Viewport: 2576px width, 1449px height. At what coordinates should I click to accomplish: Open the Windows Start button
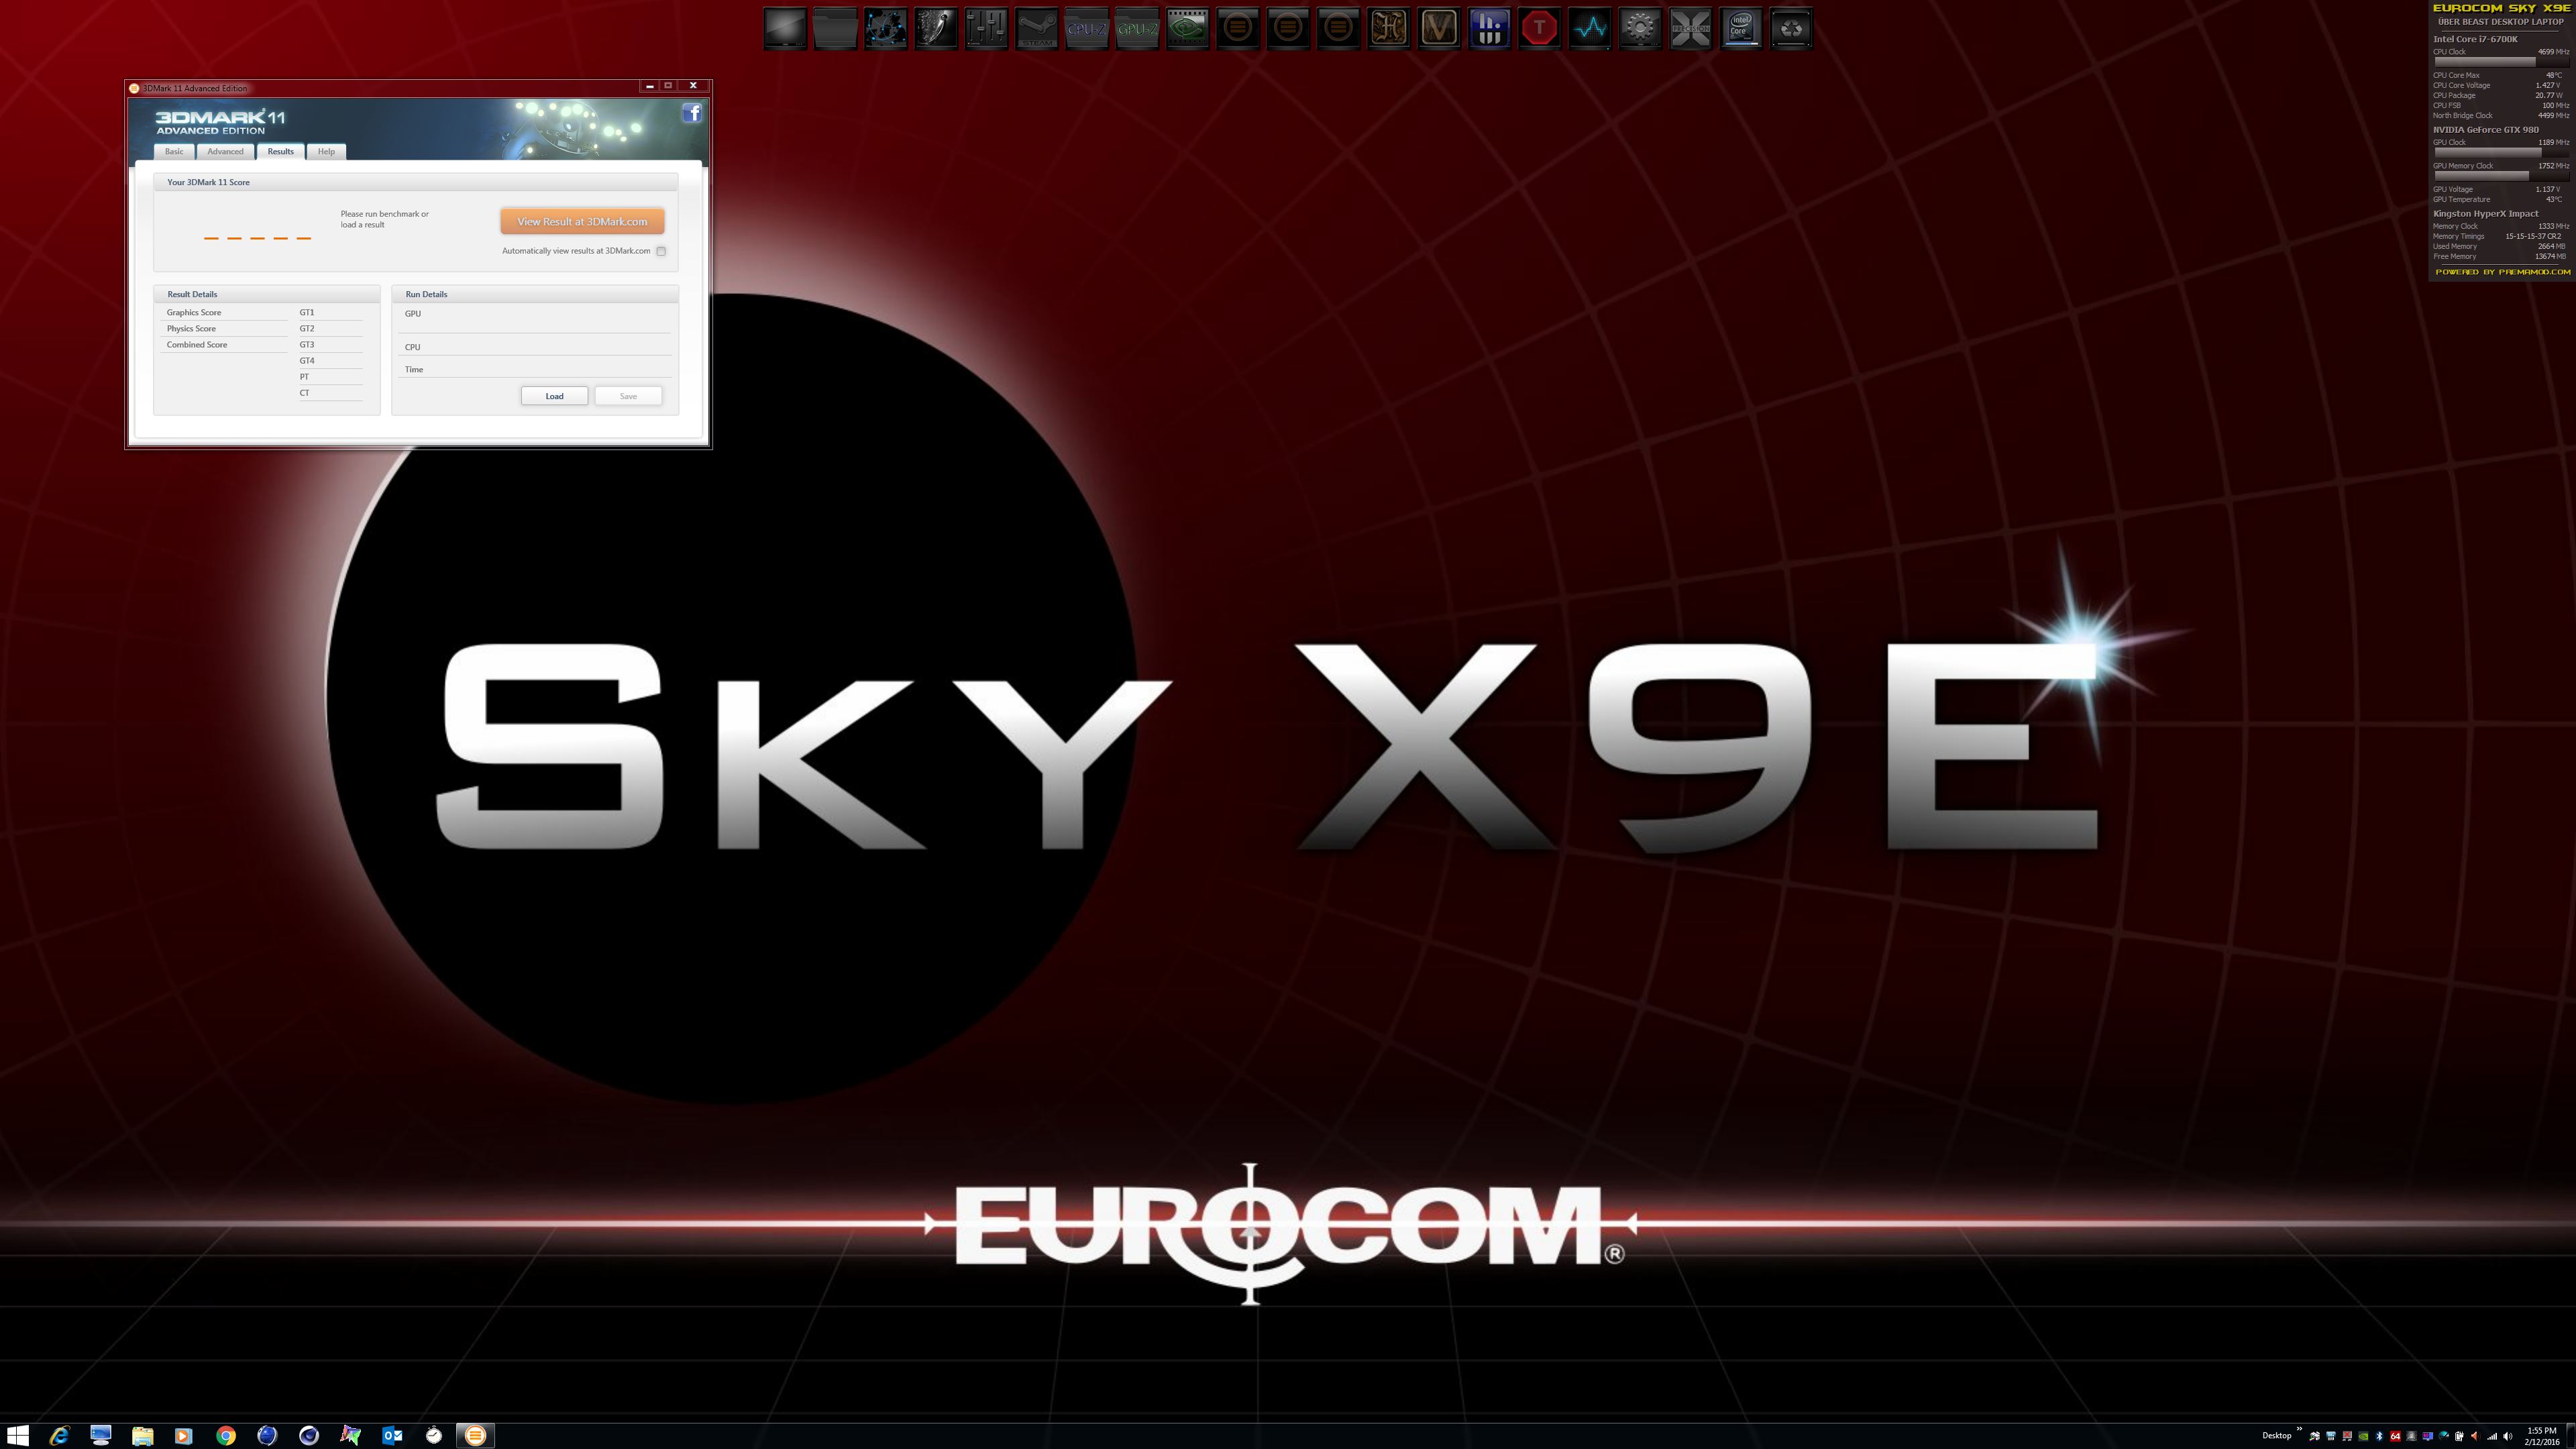17,1436
